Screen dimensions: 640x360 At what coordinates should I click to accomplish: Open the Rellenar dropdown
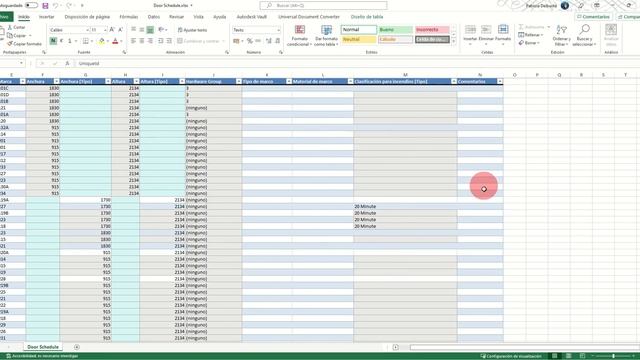coord(531,35)
